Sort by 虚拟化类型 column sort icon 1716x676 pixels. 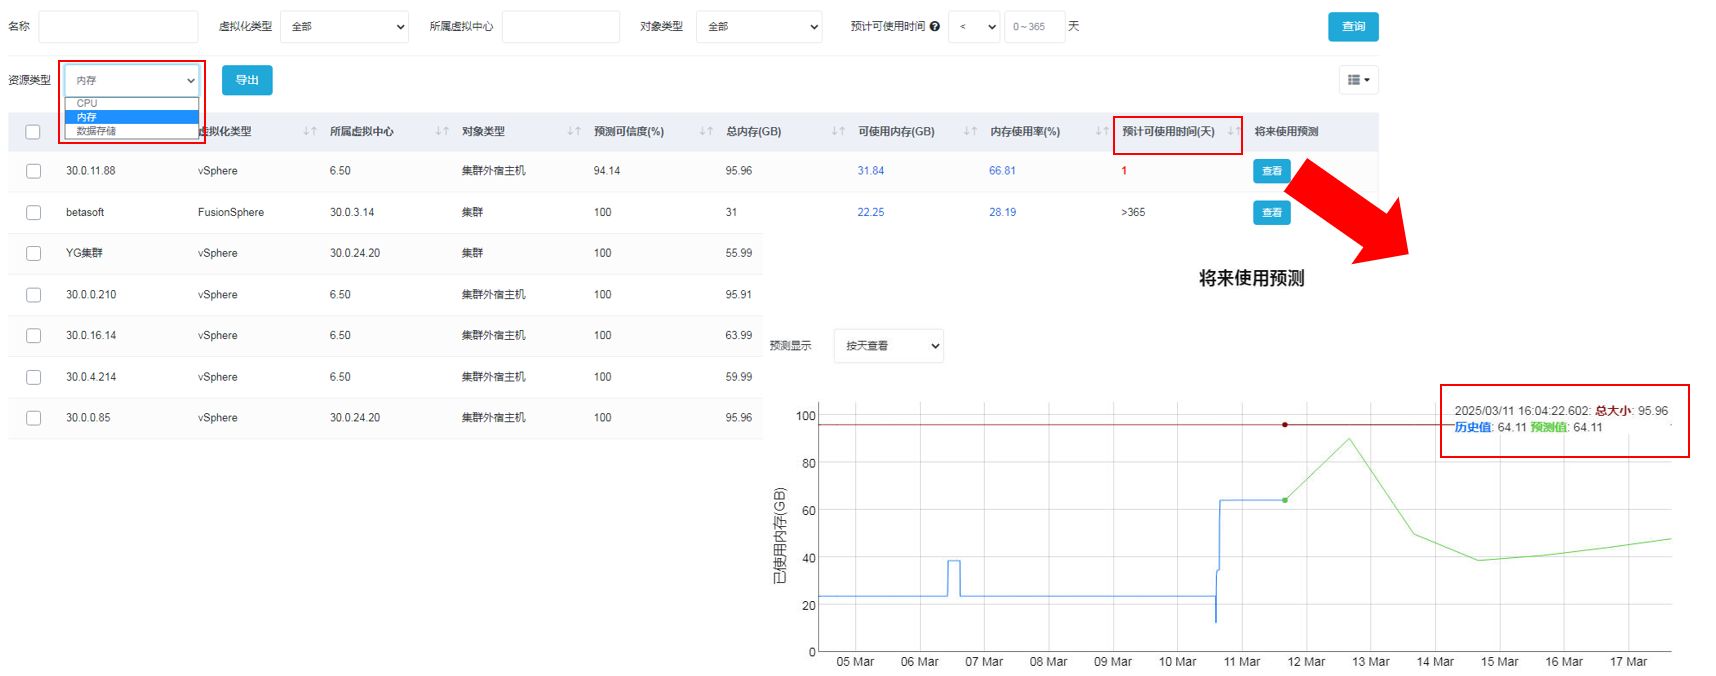click(310, 132)
